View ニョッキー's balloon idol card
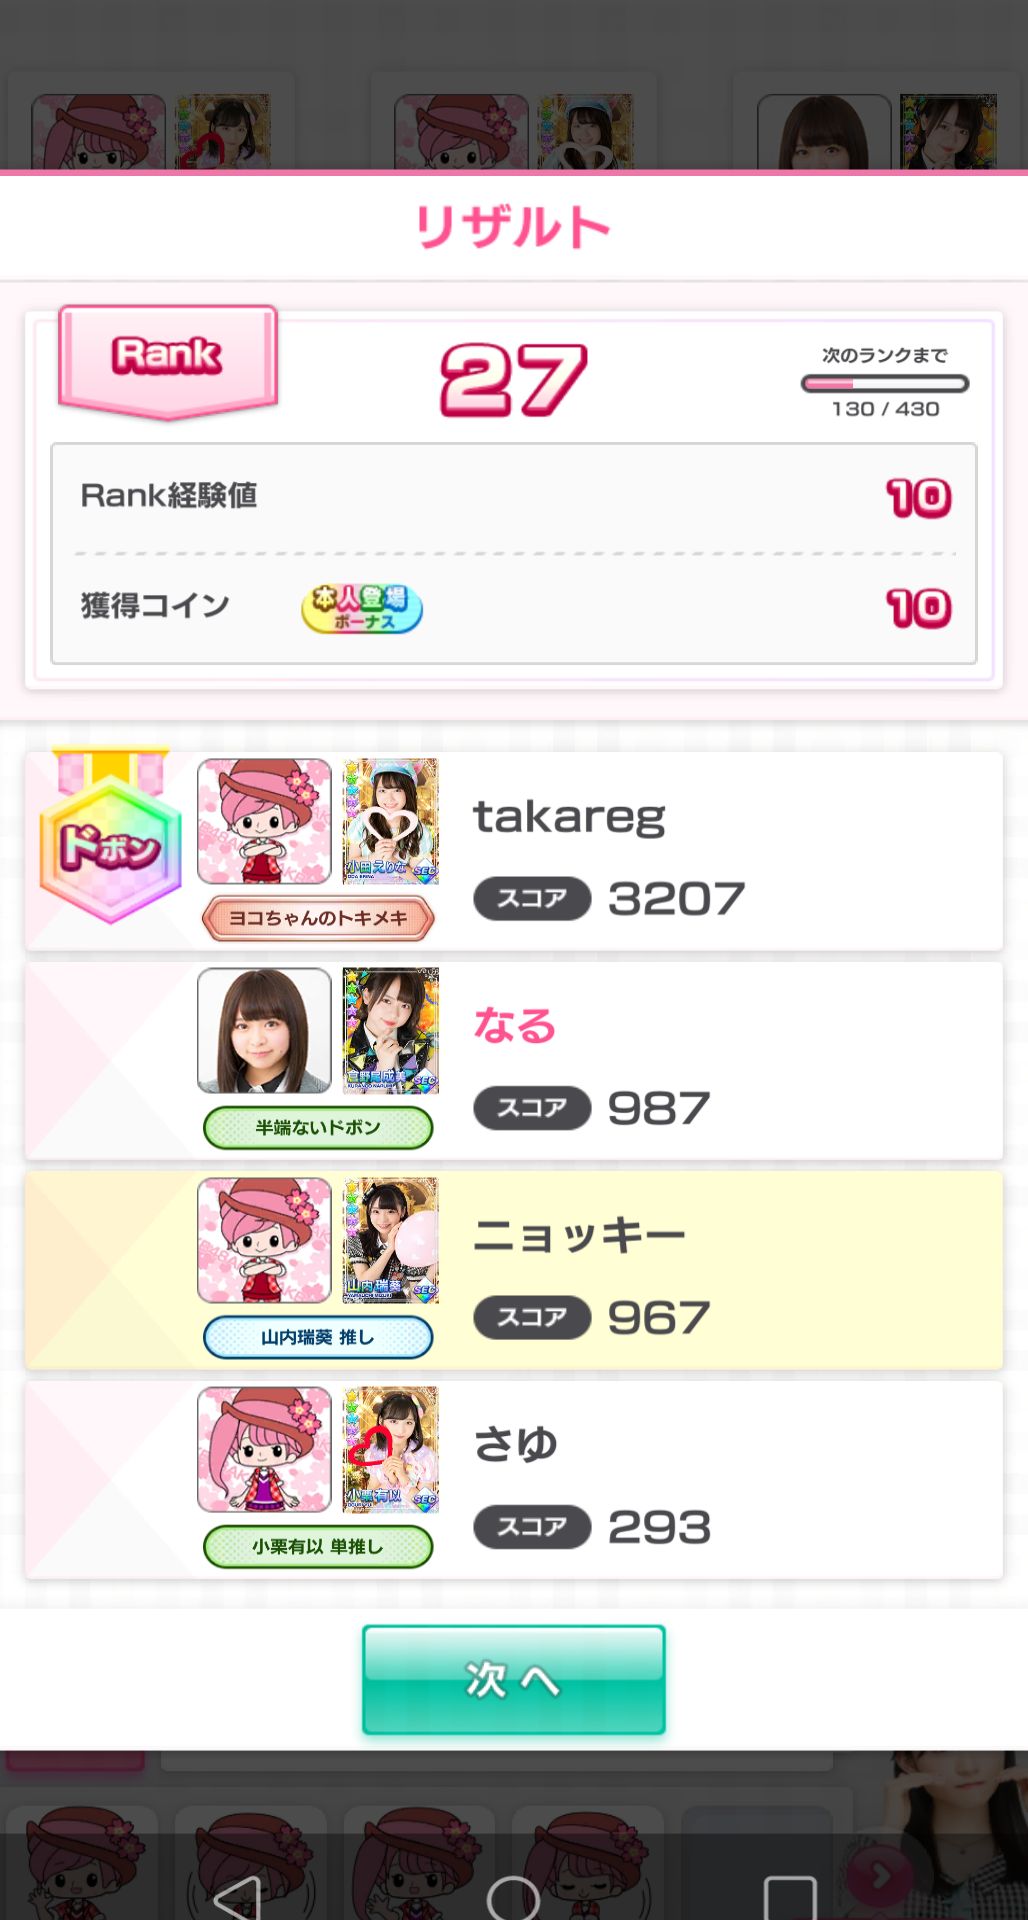 coord(391,1240)
